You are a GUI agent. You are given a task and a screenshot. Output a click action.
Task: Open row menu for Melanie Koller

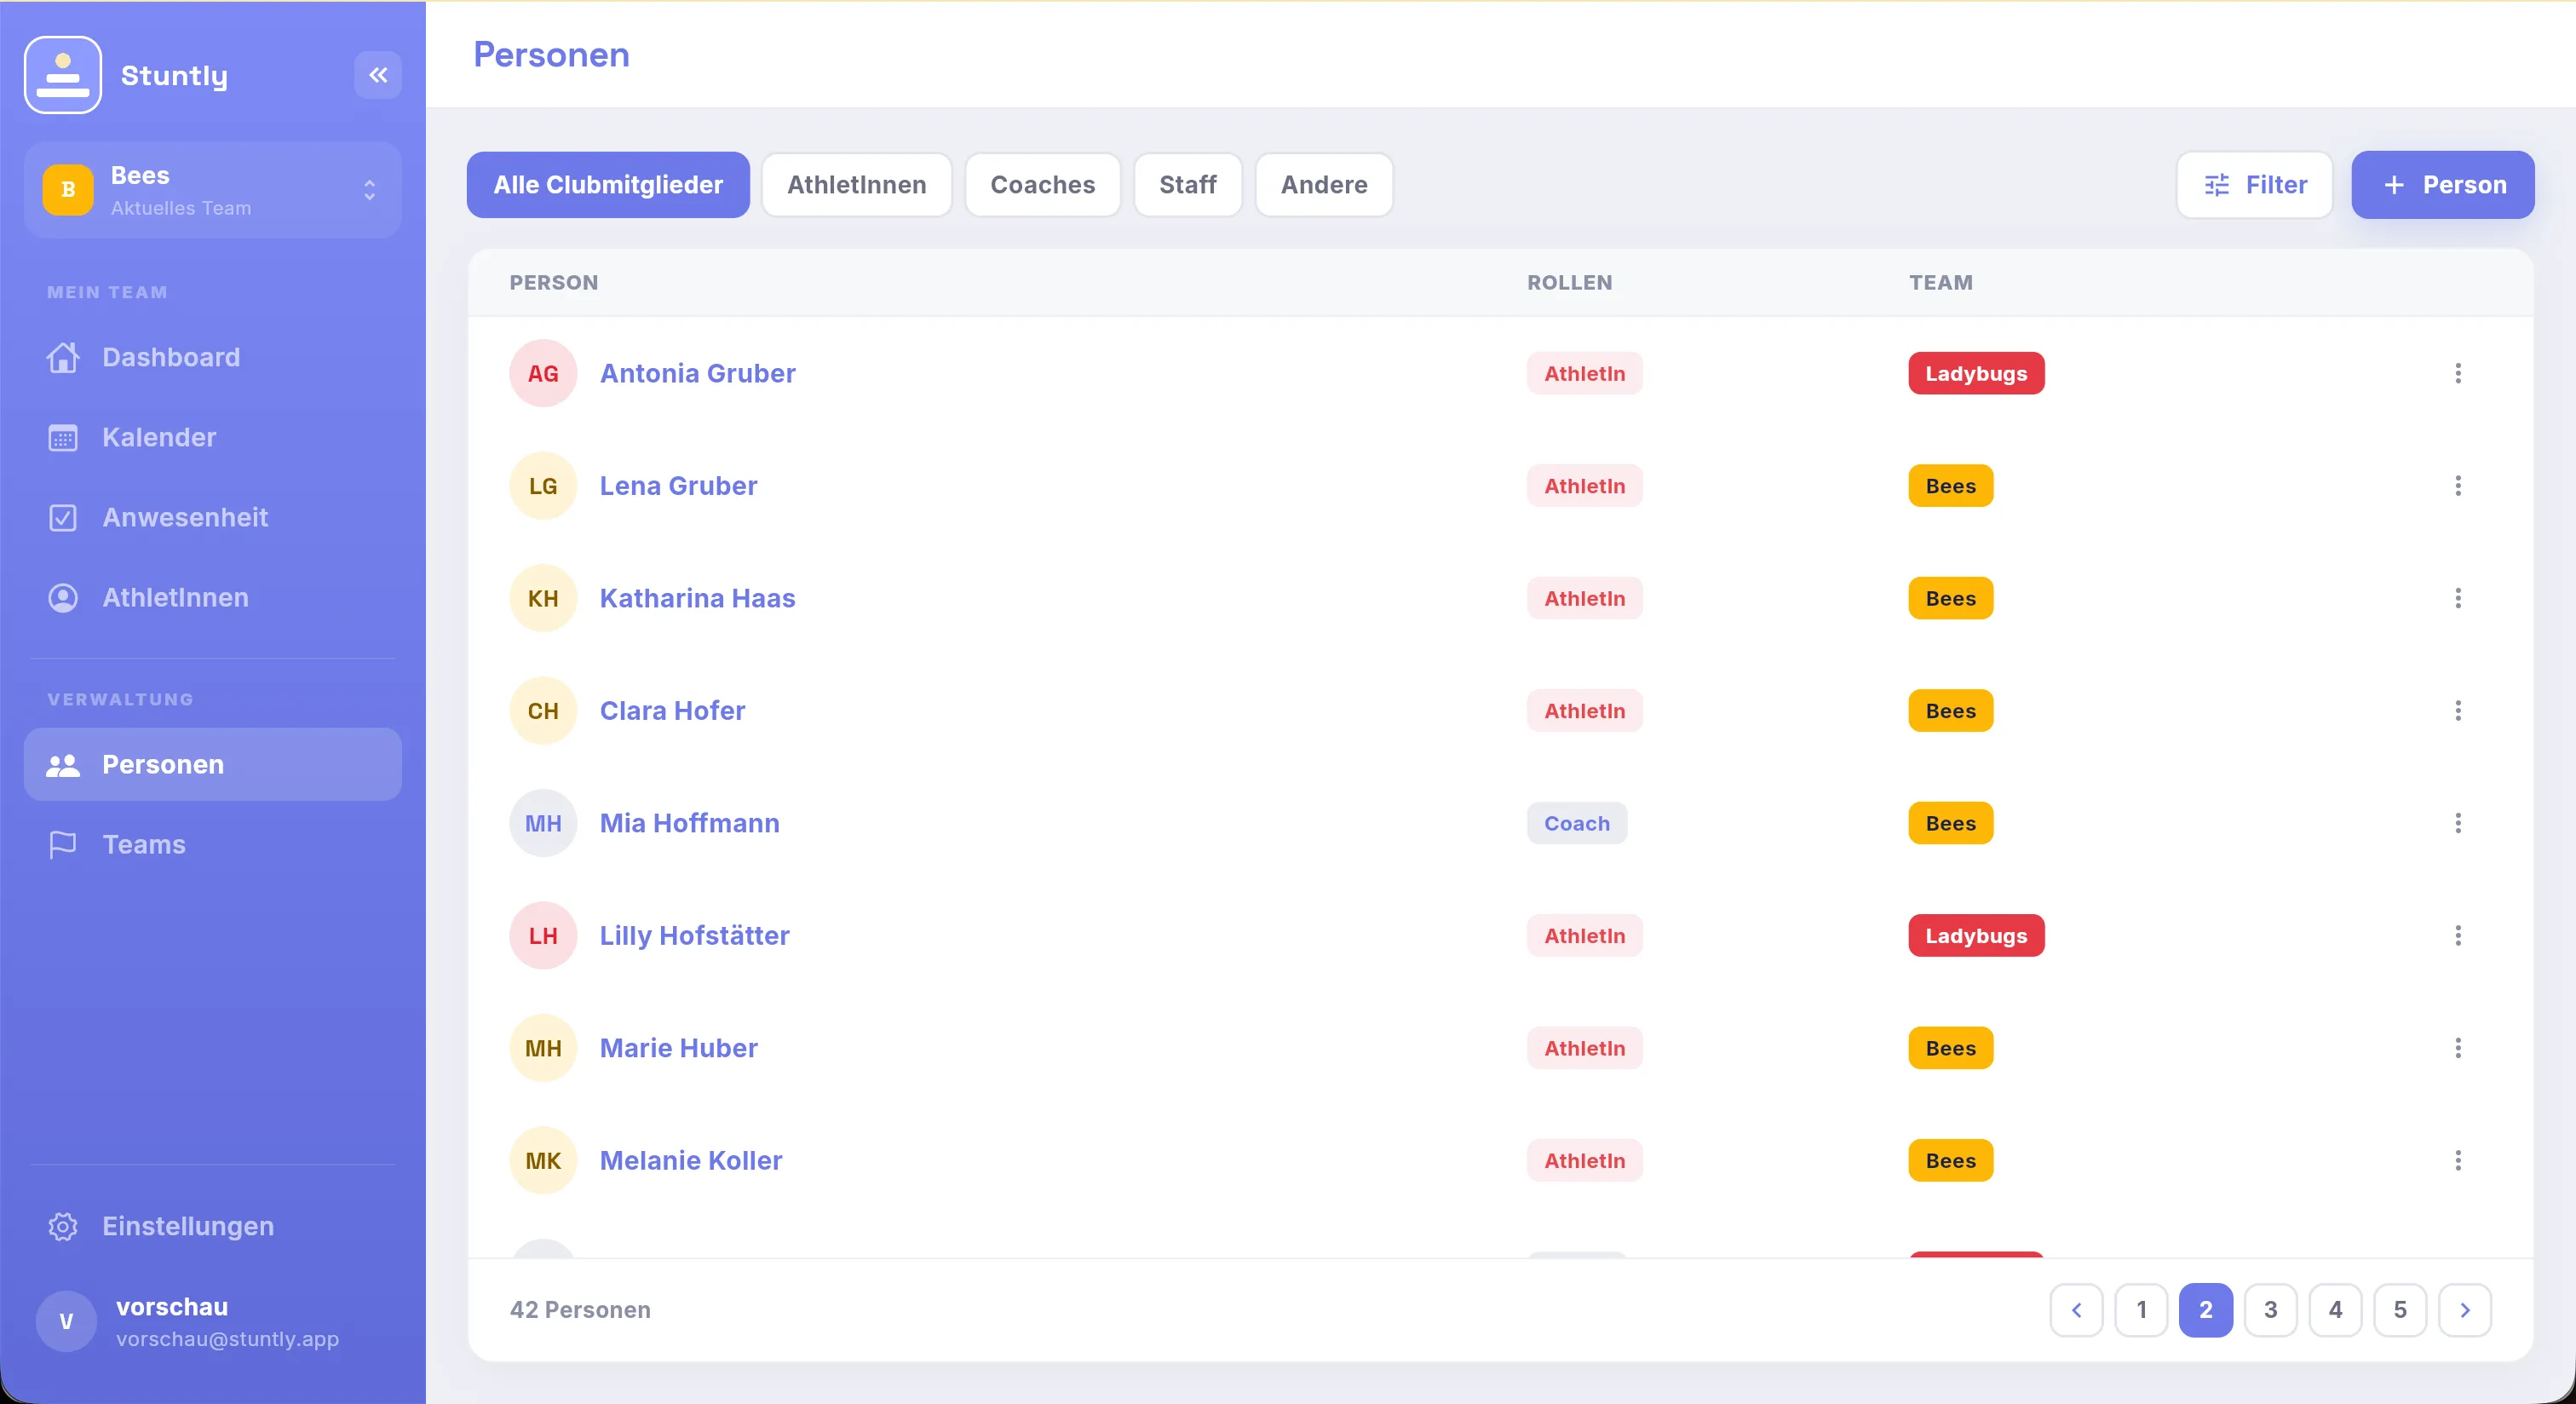pos(2458,1161)
